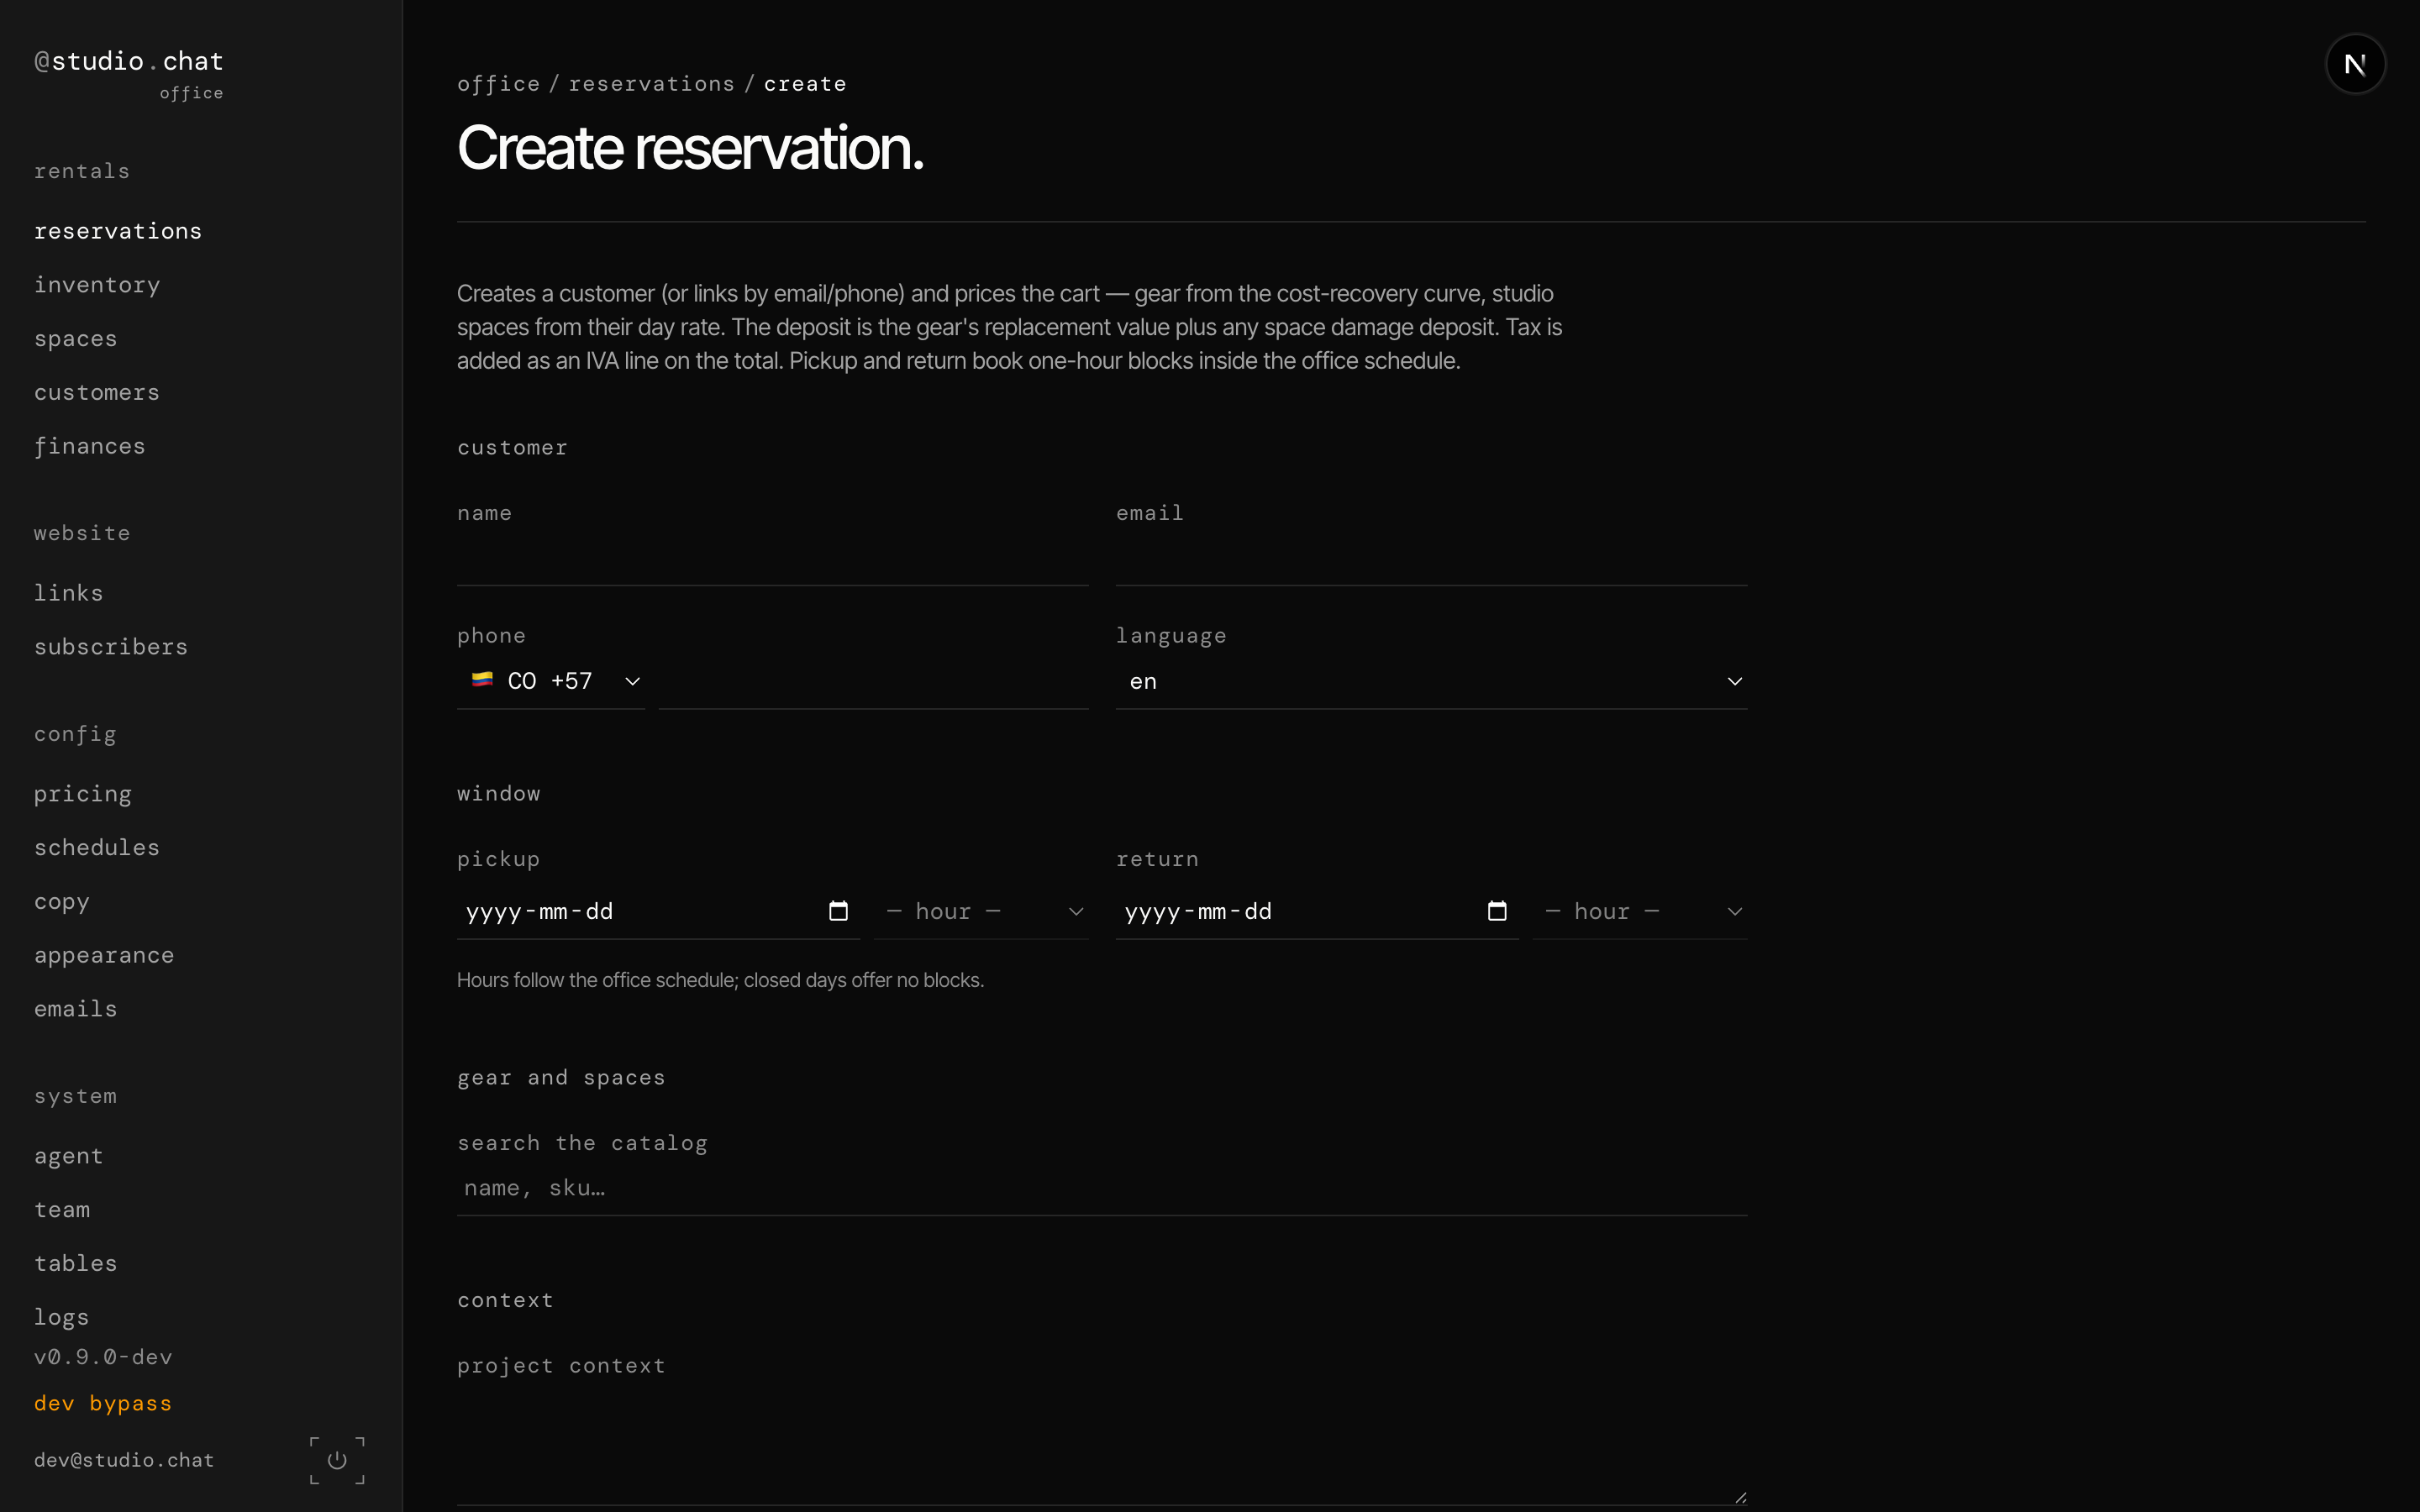
Task: Focus the phone number field
Action: [874, 681]
